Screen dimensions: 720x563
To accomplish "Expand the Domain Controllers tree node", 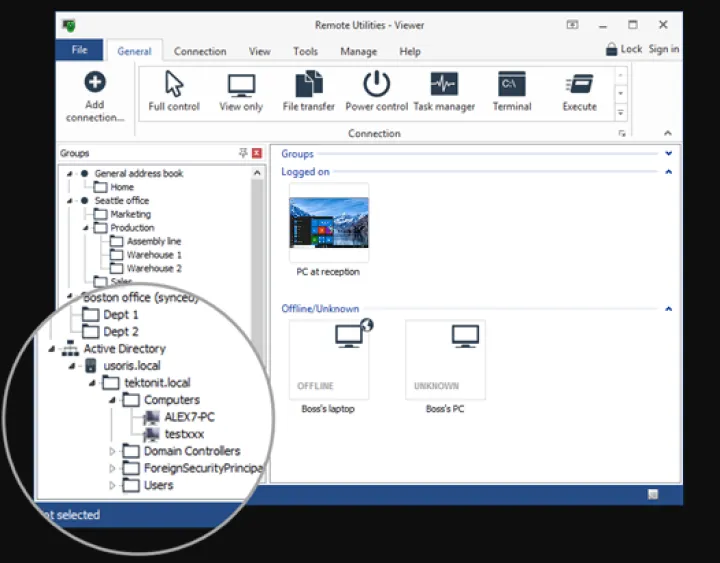I will (x=112, y=452).
